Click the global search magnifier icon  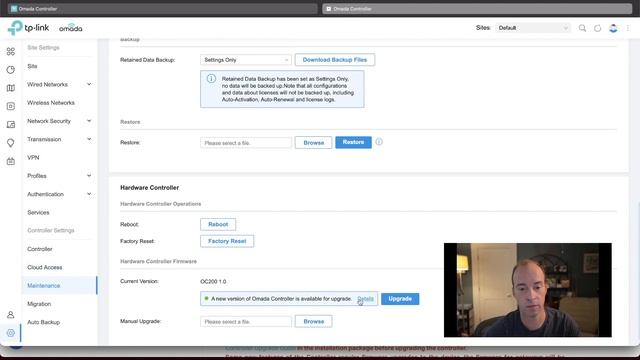582,28
